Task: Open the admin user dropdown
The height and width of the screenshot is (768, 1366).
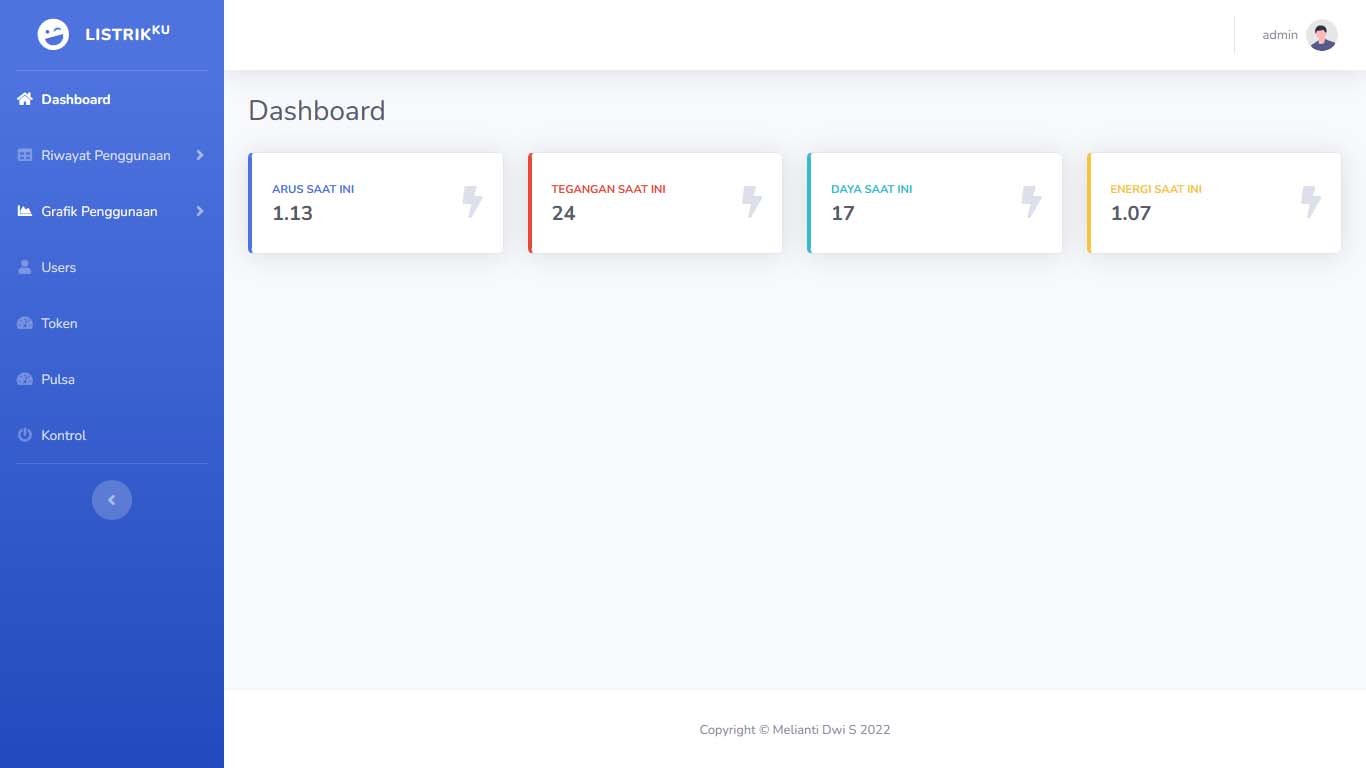Action: point(1280,35)
